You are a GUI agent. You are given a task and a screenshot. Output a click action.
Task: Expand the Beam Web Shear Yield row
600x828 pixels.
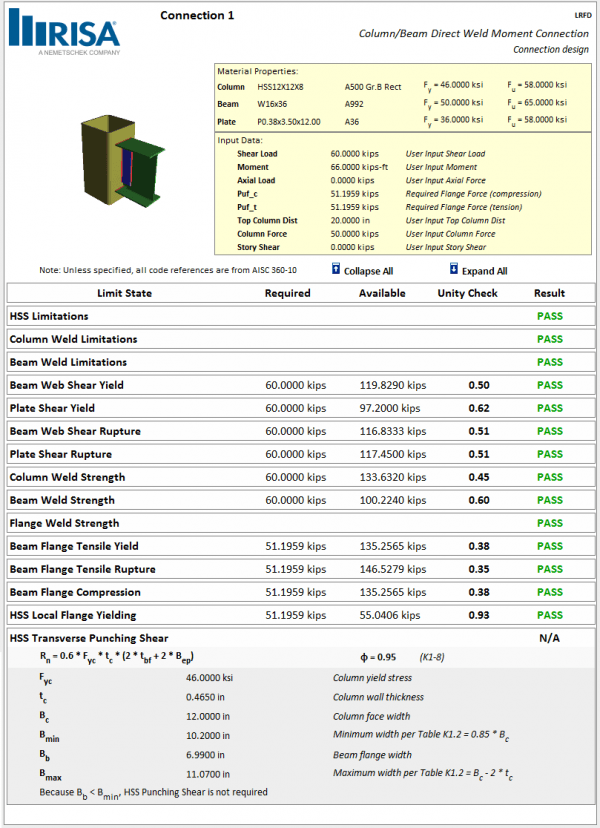(x=67, y=385)
